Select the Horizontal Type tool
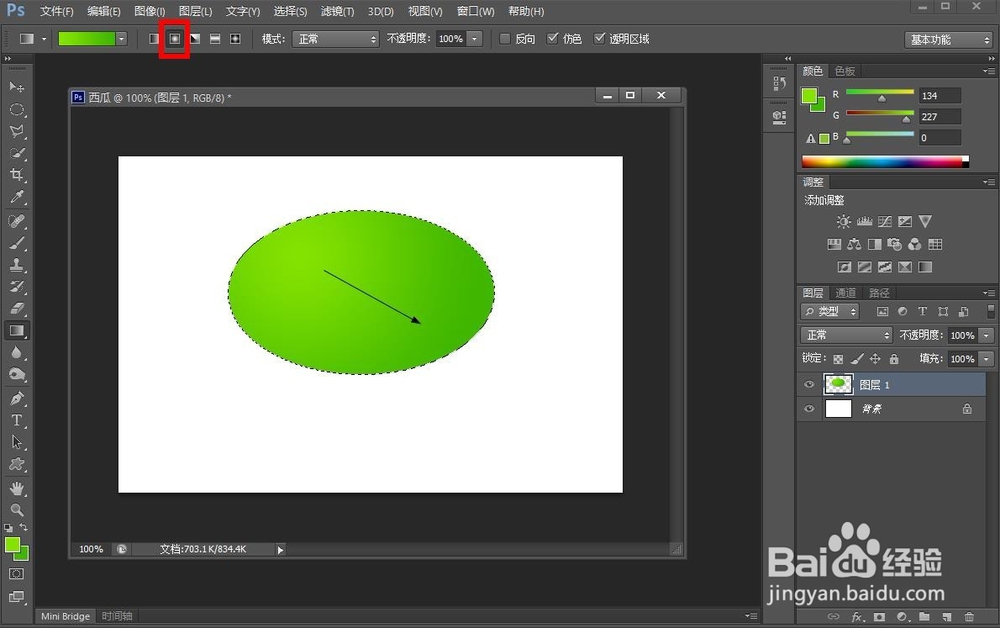 (x=17, y=420)
